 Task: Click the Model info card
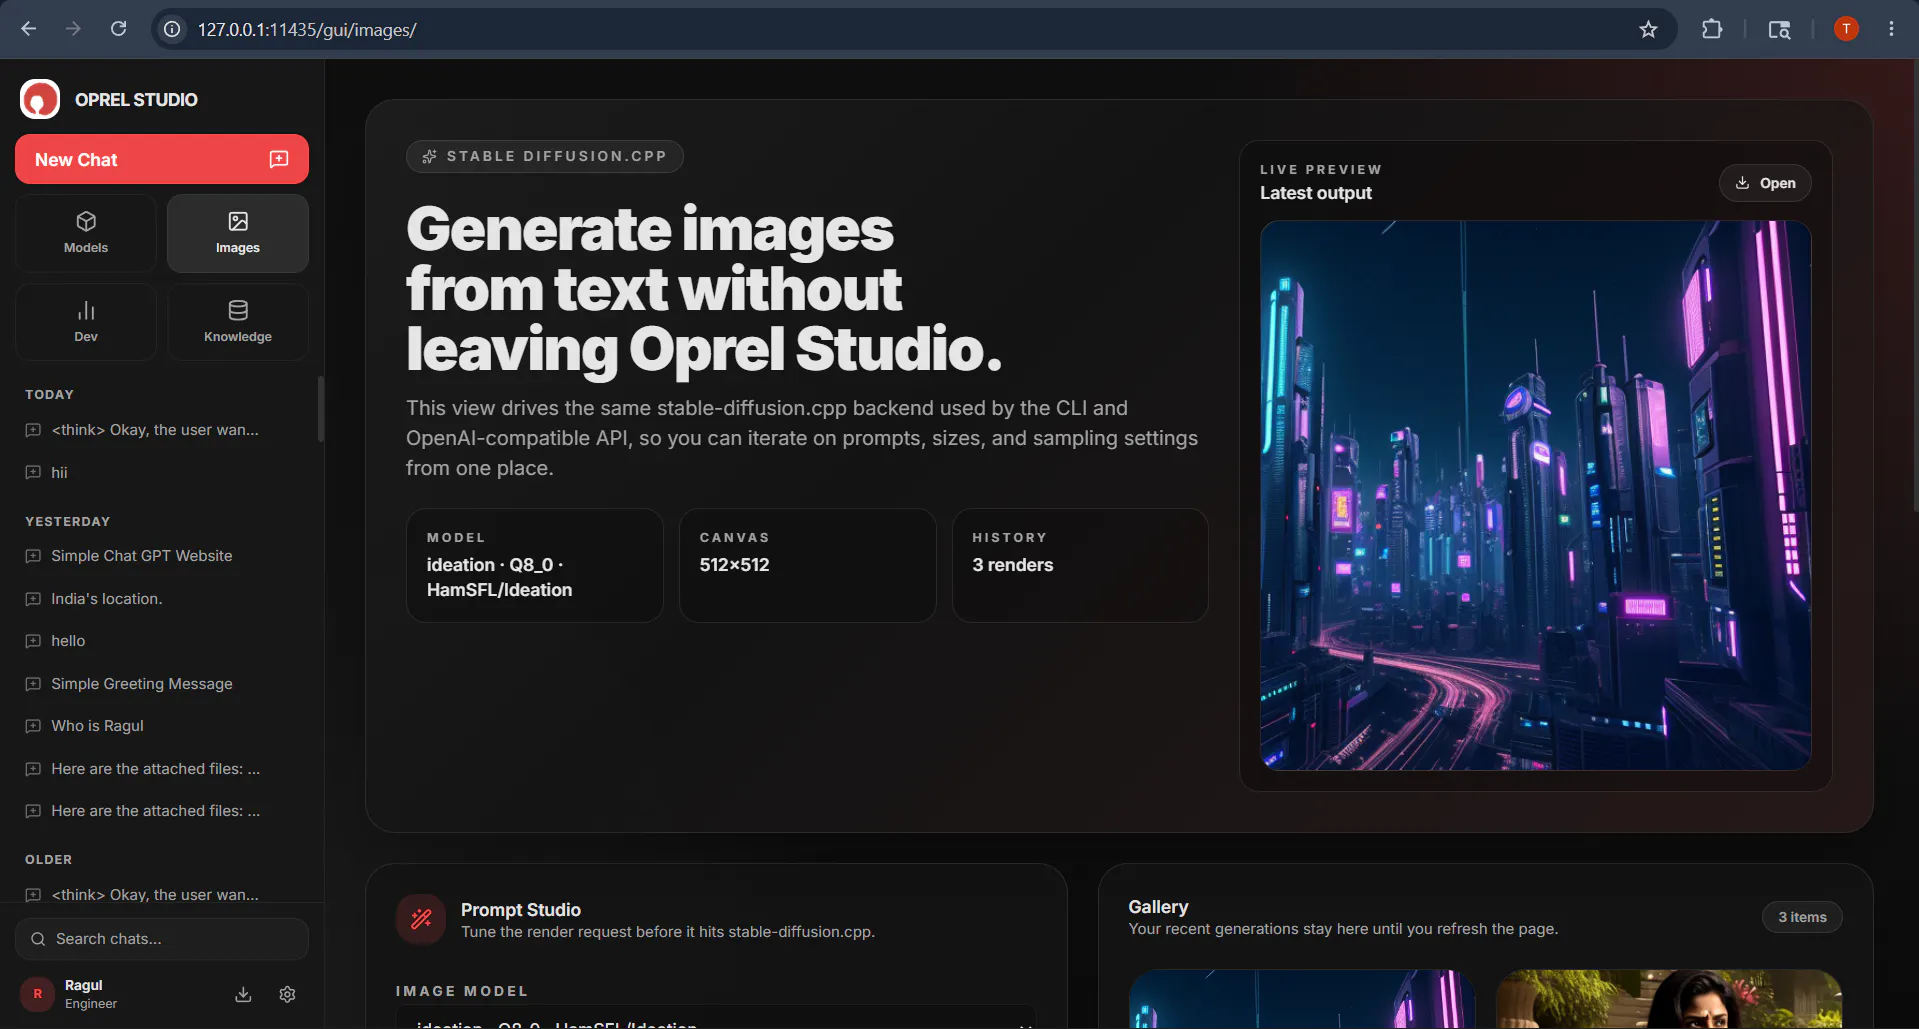[x=535, y=565]
